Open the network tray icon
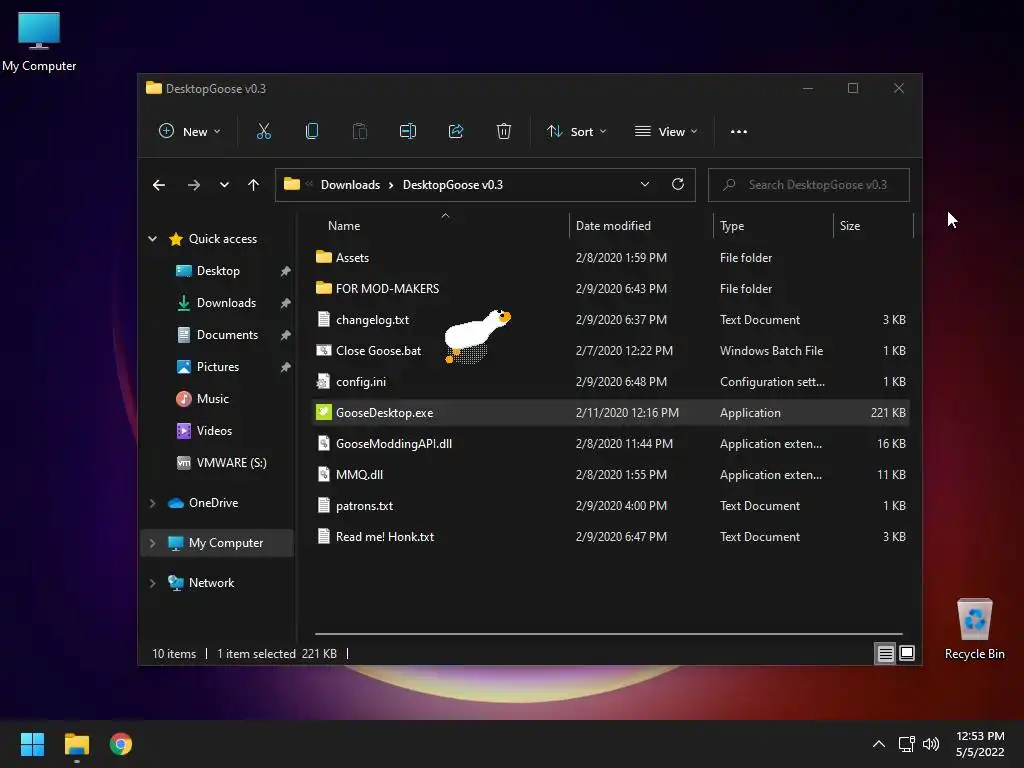The image size is (1024, 768). (906, 744)
